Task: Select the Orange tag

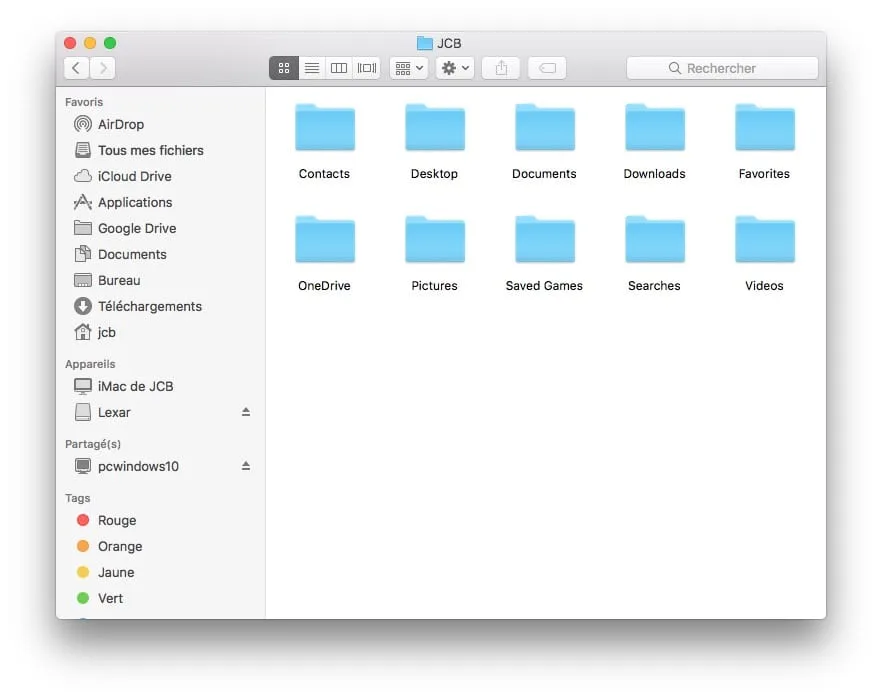Action: coord(160,546)
